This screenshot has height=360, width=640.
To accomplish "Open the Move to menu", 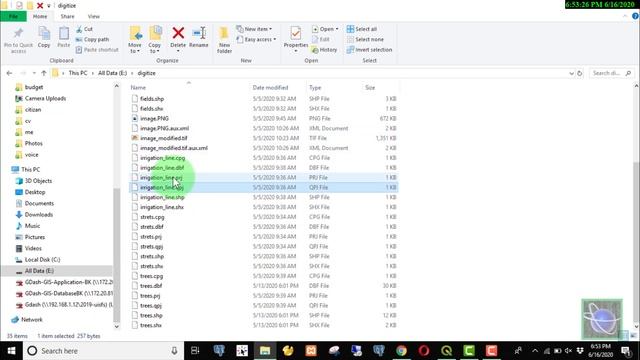I will pos(135,40).
